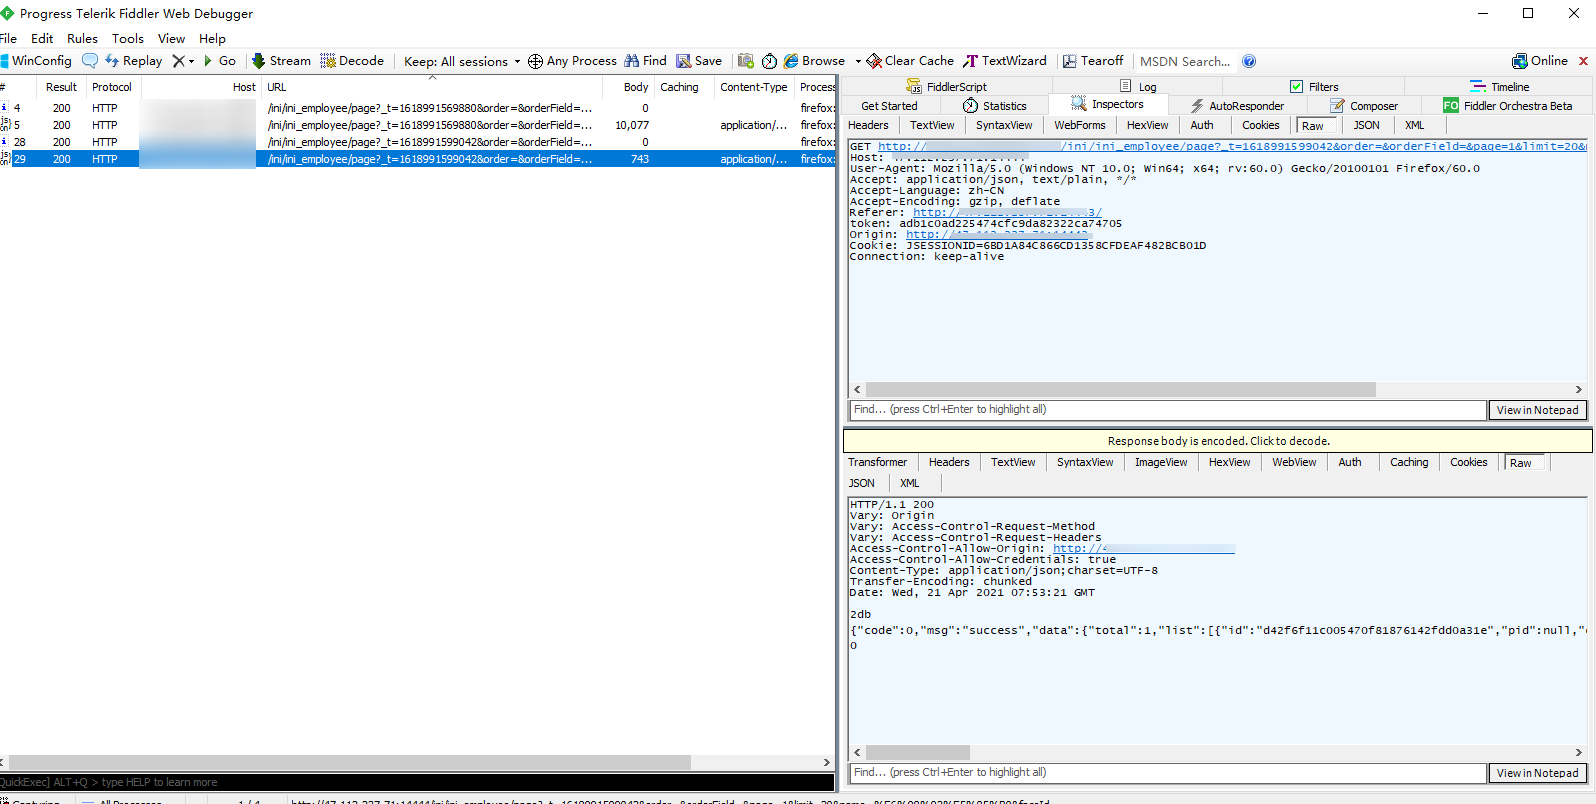Click the response Find text field
The width and height of the screenshot is (1596, 804).
coord(1167,773)
